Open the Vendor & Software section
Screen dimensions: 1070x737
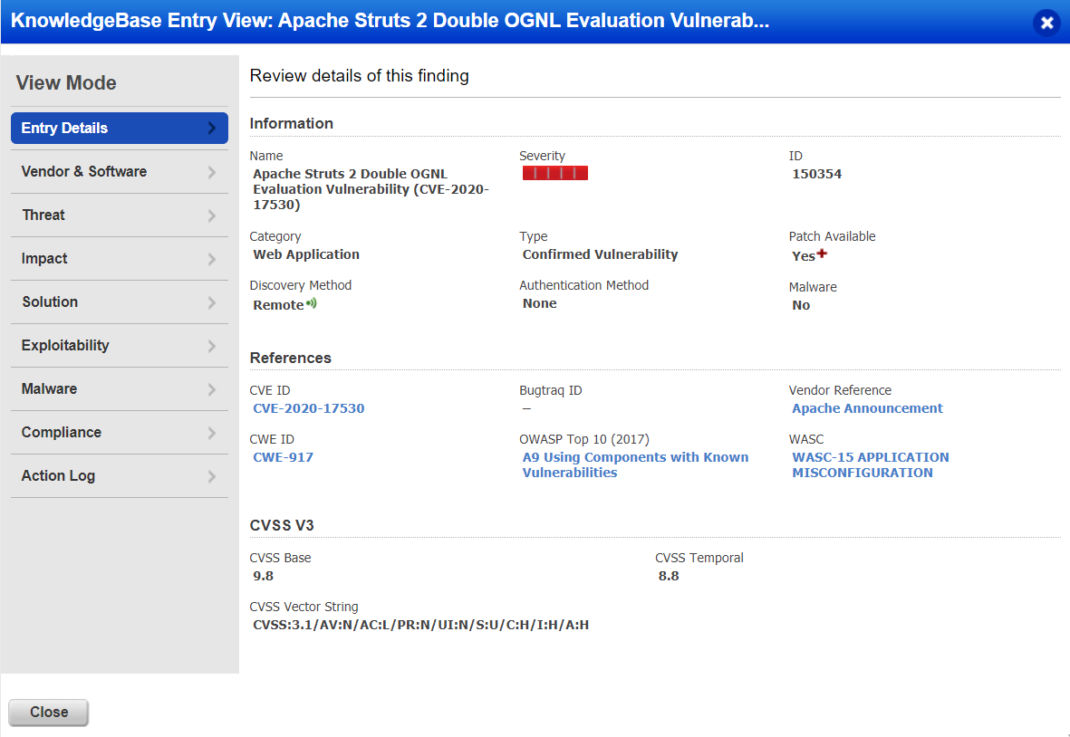pos(119,171)
